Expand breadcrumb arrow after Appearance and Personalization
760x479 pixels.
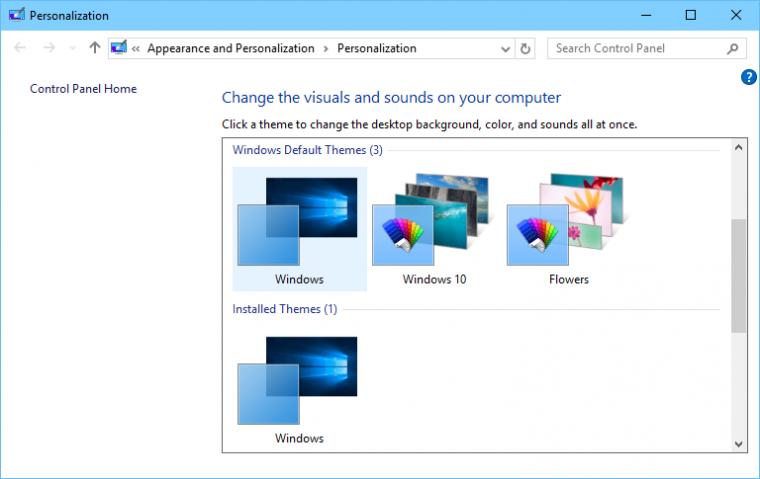coord(326,48)
